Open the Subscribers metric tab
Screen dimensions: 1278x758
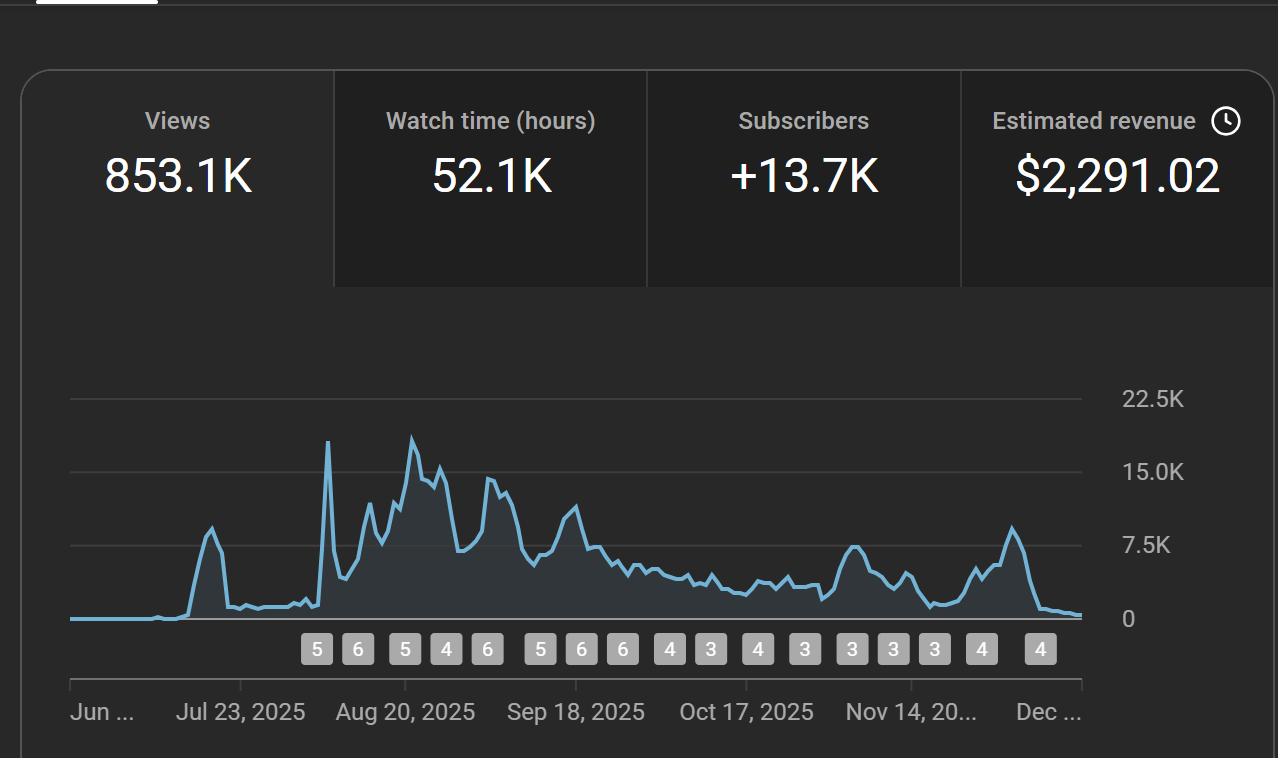pyautogui.click(x=804, y=178)
